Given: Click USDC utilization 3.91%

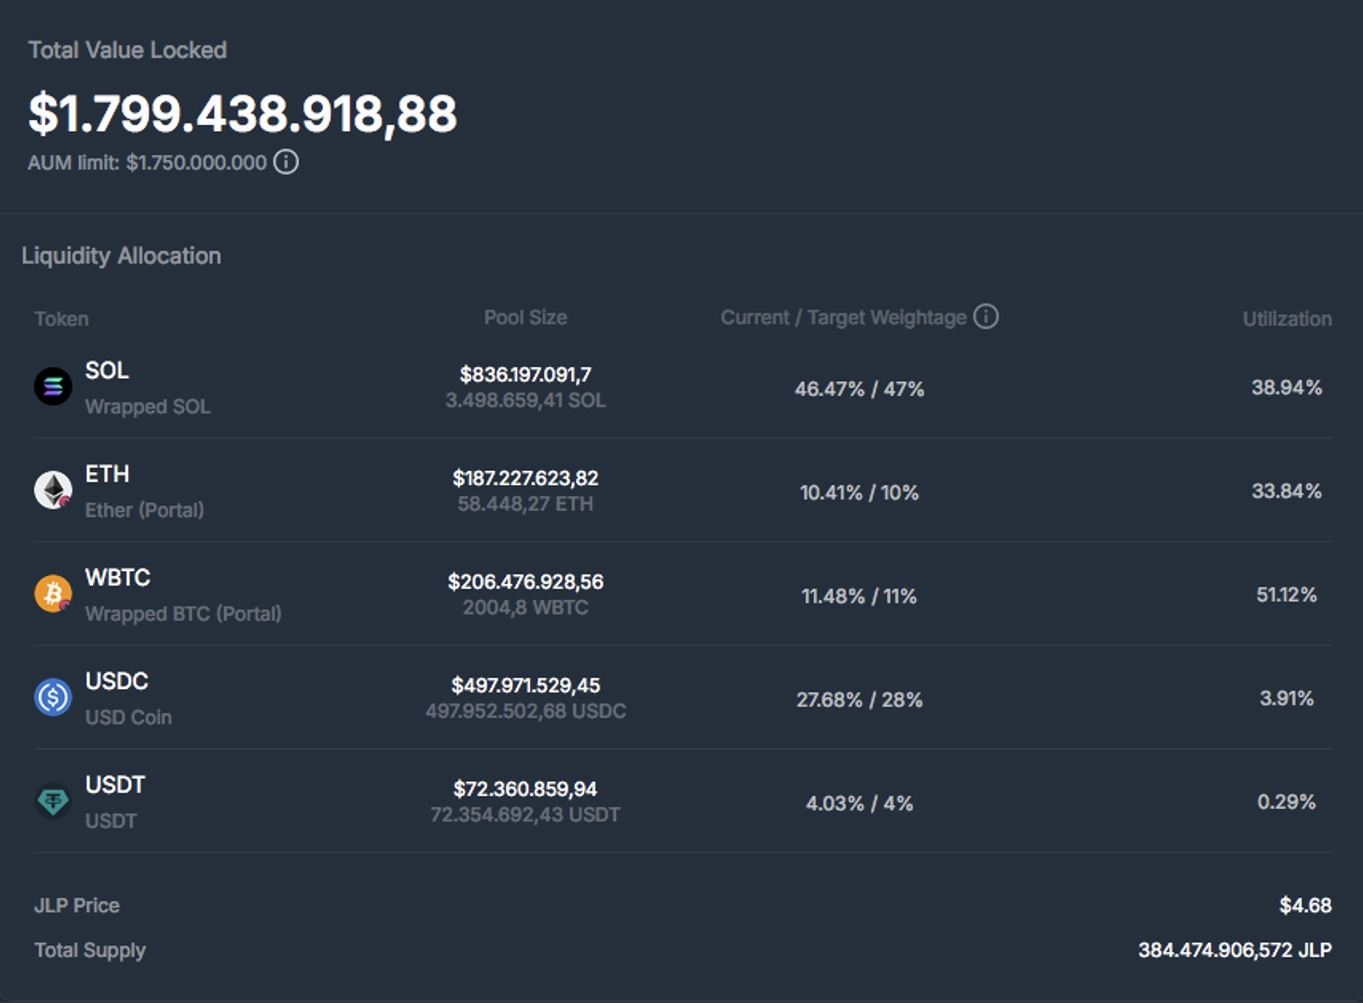Looking at the screenshot, I should tap(1286, 698).
